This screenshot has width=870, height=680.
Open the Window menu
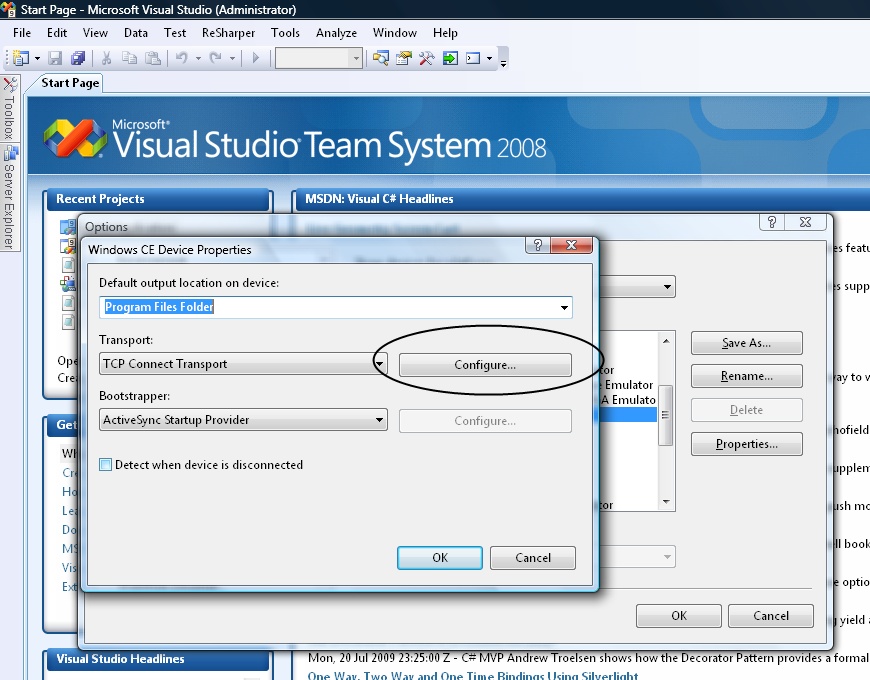click(x=394, y=33)
